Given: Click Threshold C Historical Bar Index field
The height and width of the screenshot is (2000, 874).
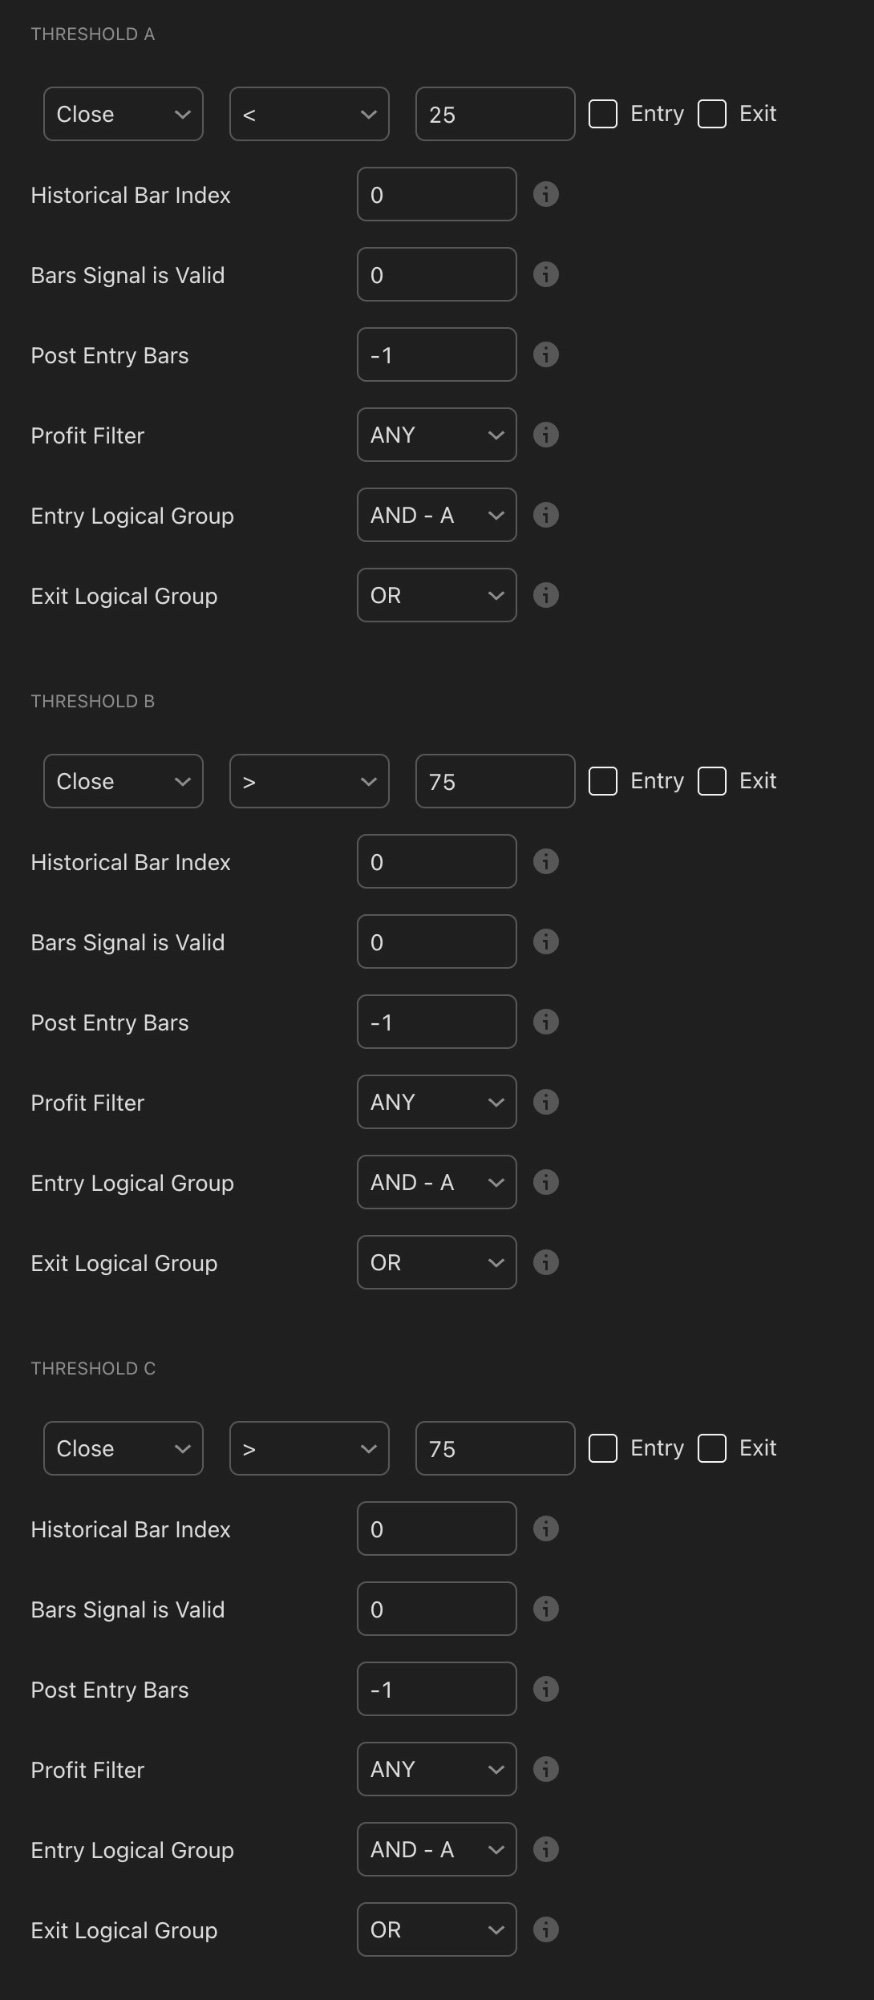Looking at the screenshot, I should click(x=437, y=1528).
